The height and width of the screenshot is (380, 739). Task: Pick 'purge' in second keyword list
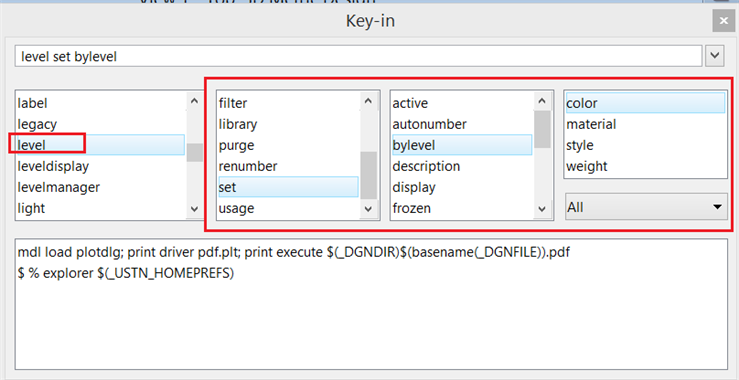[288, 145]
